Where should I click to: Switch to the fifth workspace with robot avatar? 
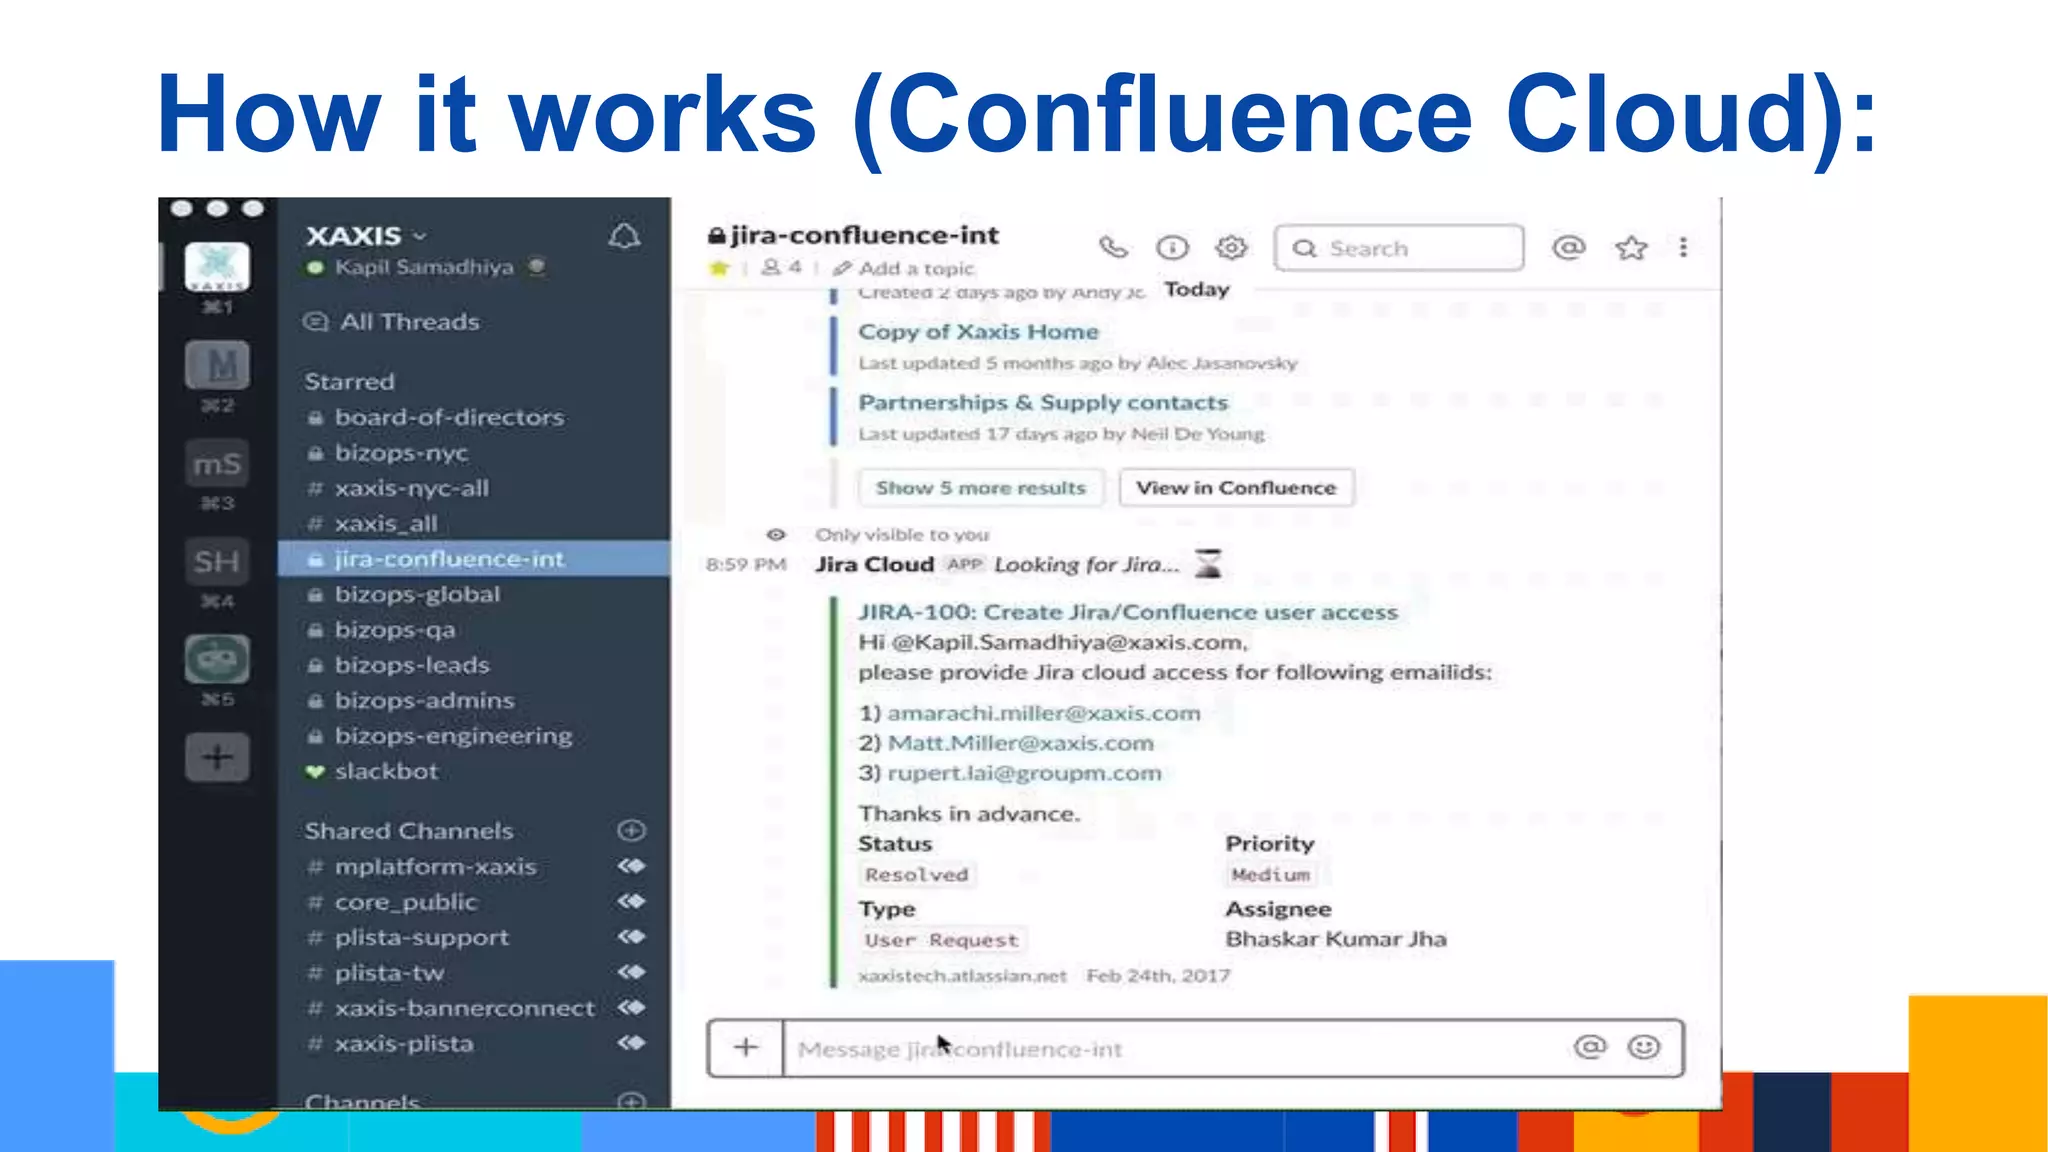(x=217, y=659)
